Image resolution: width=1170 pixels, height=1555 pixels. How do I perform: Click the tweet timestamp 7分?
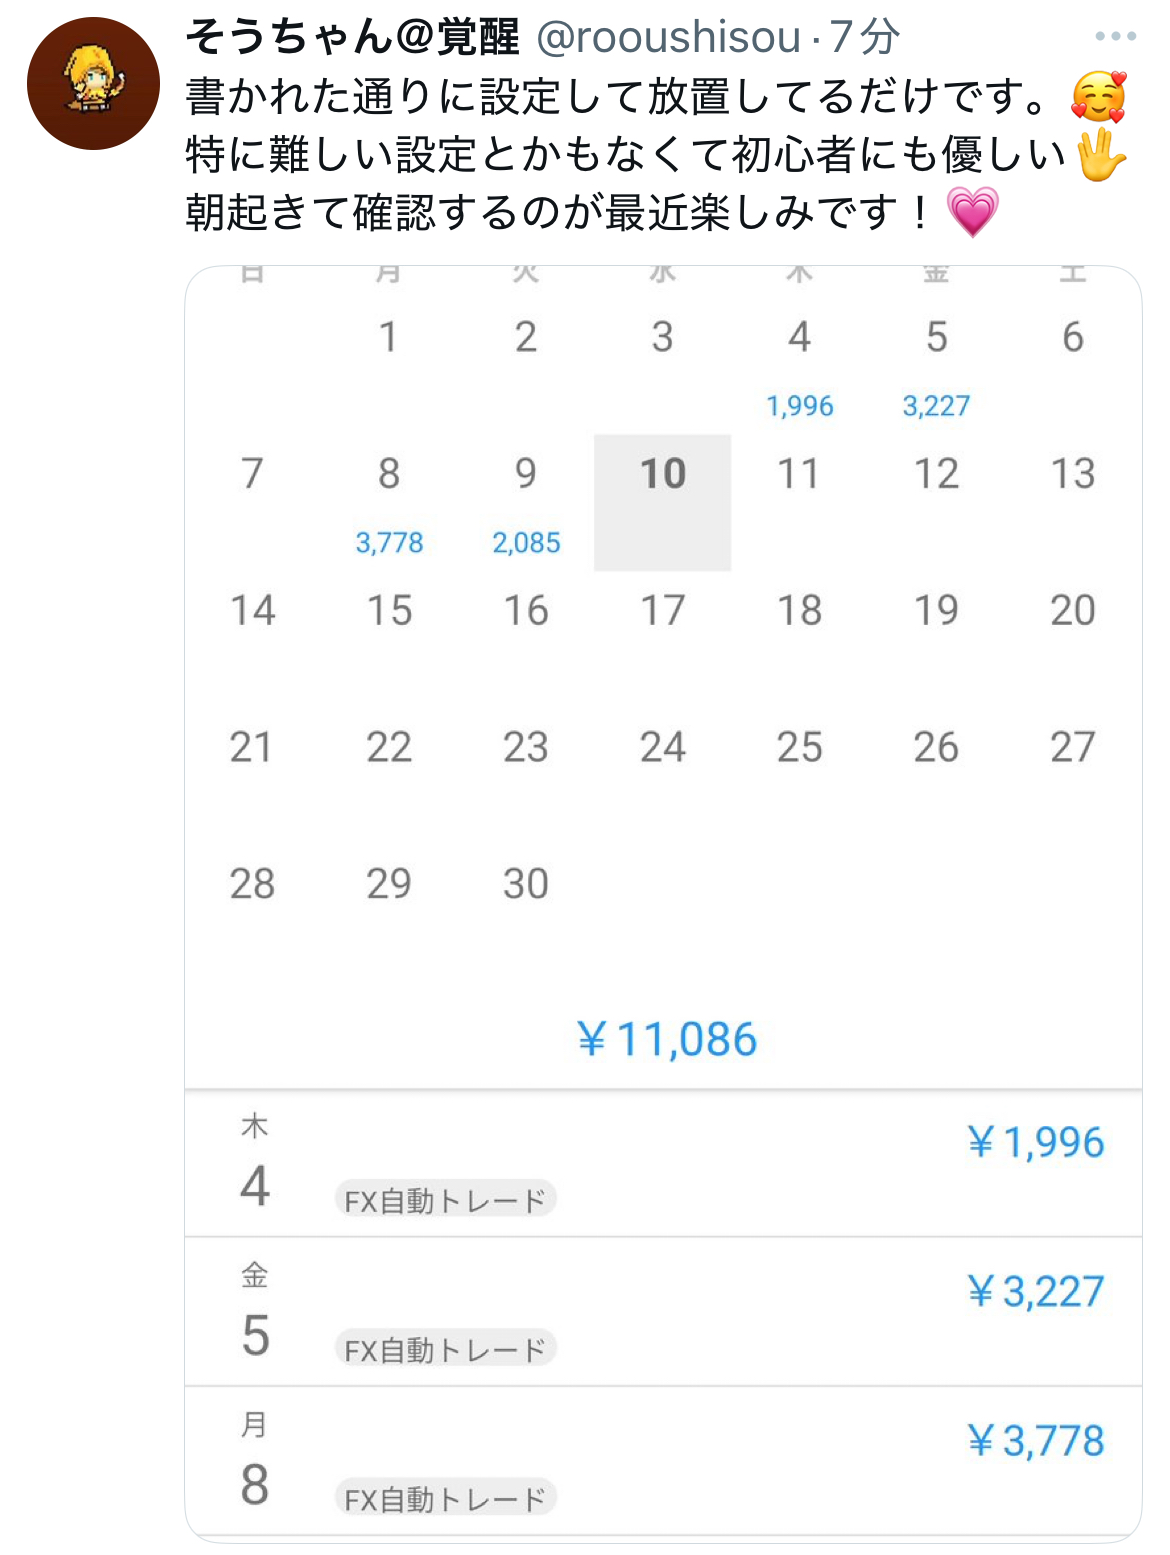pos(865,38)
